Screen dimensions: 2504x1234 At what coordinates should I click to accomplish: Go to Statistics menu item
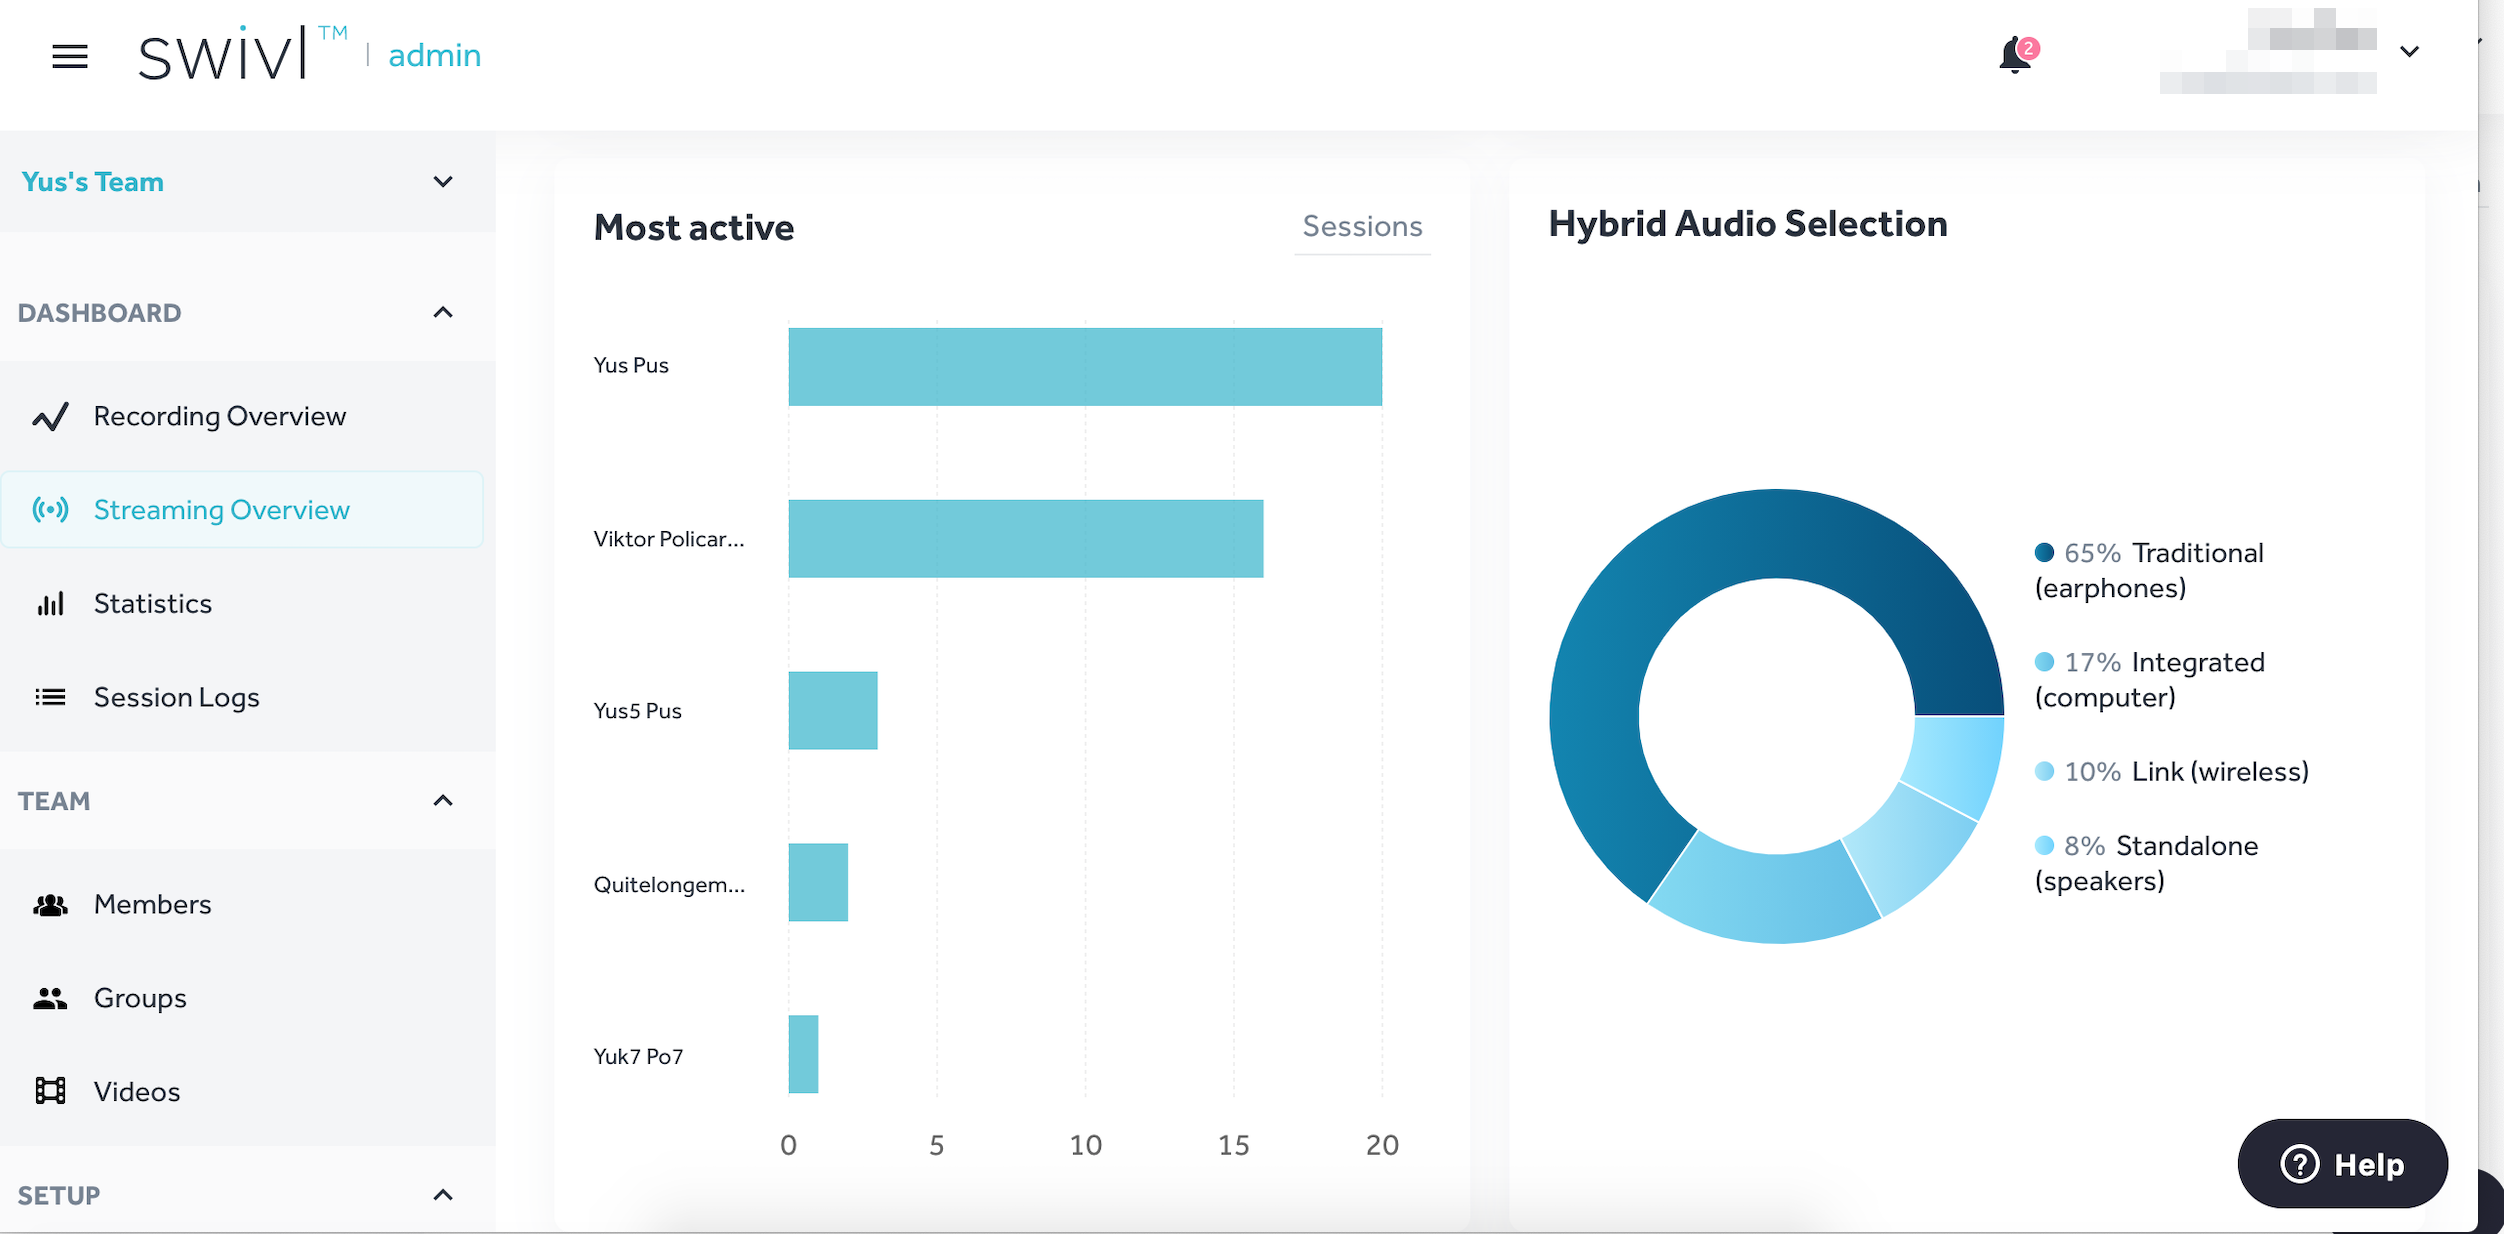tap(153, 604)
